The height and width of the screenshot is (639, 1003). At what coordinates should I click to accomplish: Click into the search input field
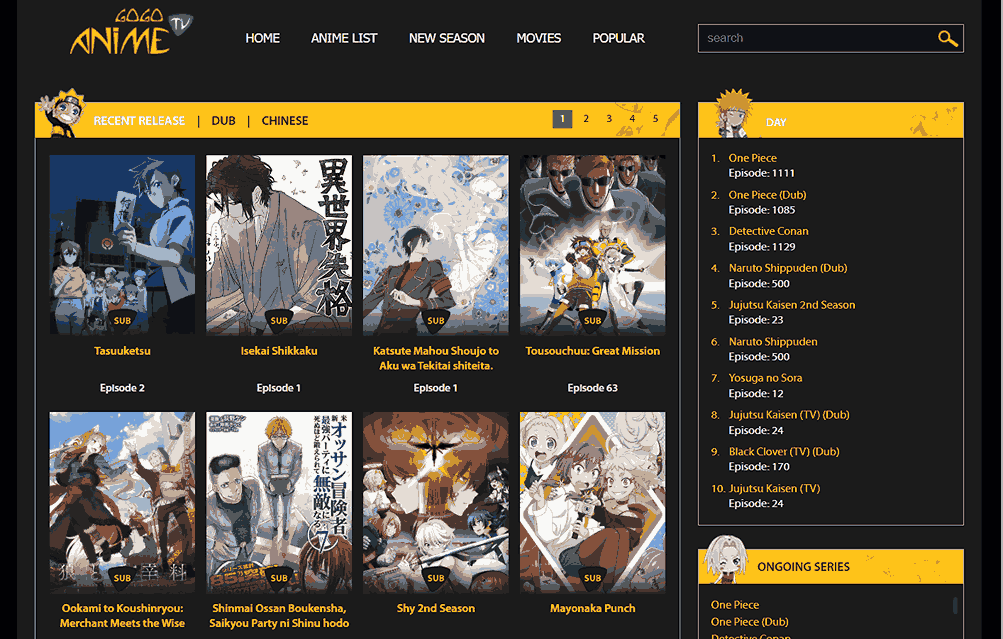[x=815, y=38]
